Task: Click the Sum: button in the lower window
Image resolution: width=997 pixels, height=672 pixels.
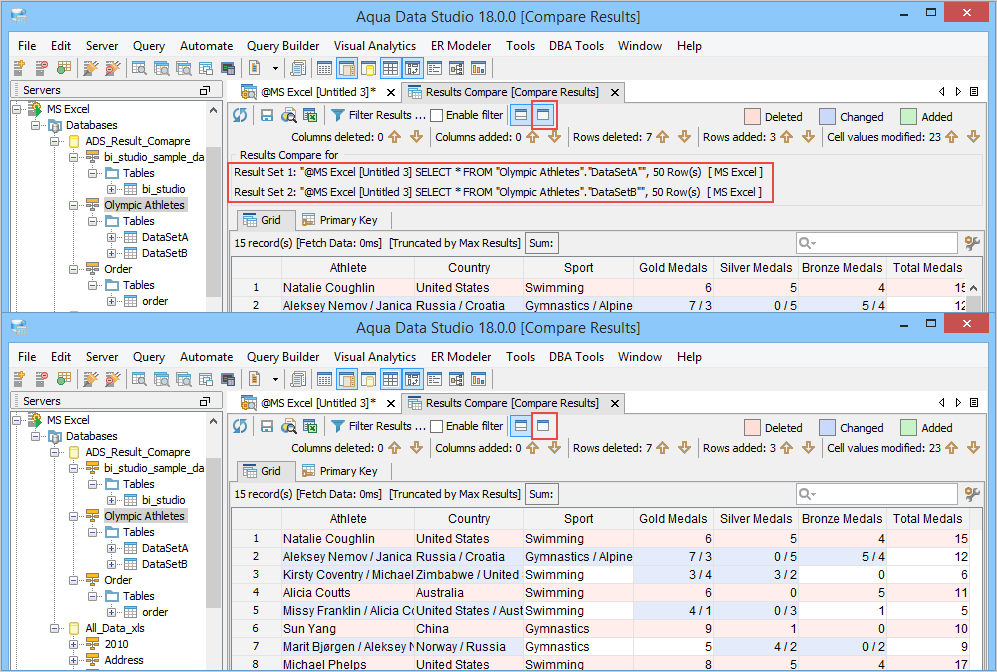Action: pyautogui.click(x=541, y=494)
